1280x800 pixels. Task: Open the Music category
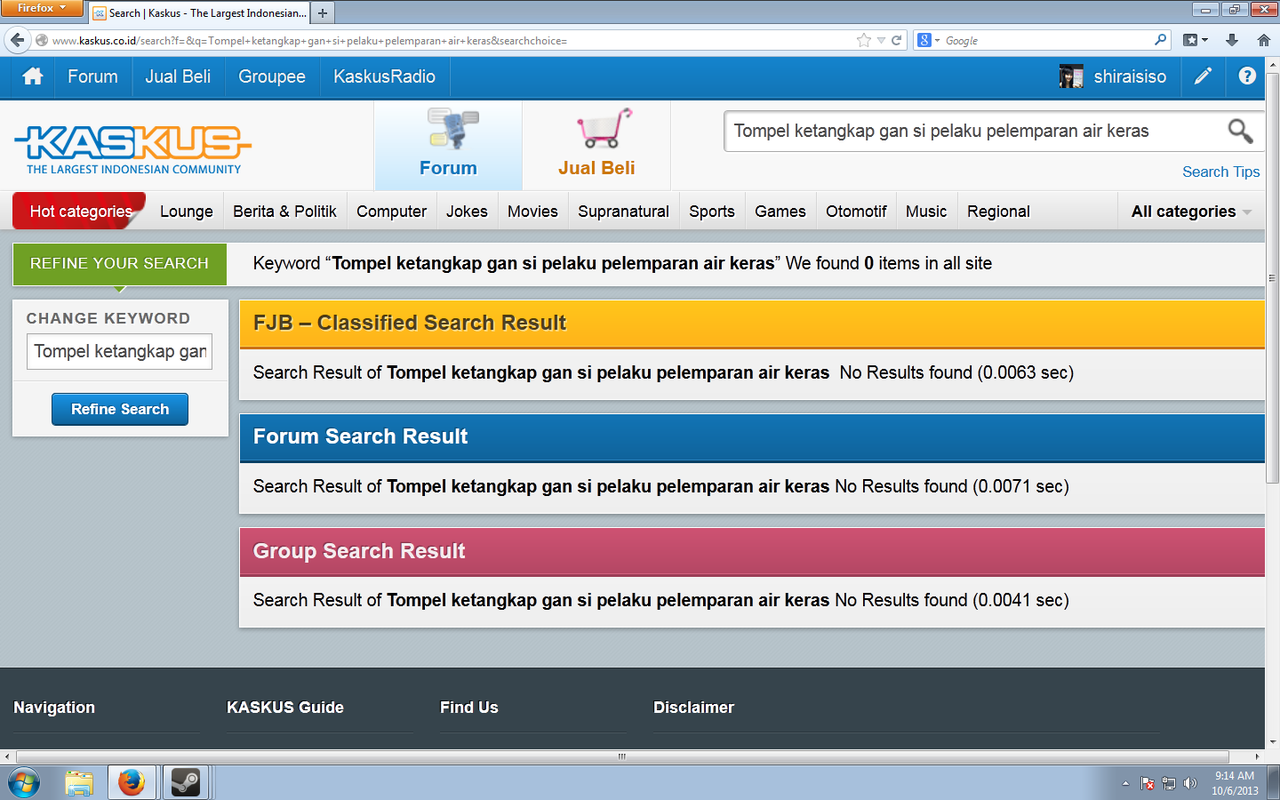pyautogui.click(x=927, y=211)
